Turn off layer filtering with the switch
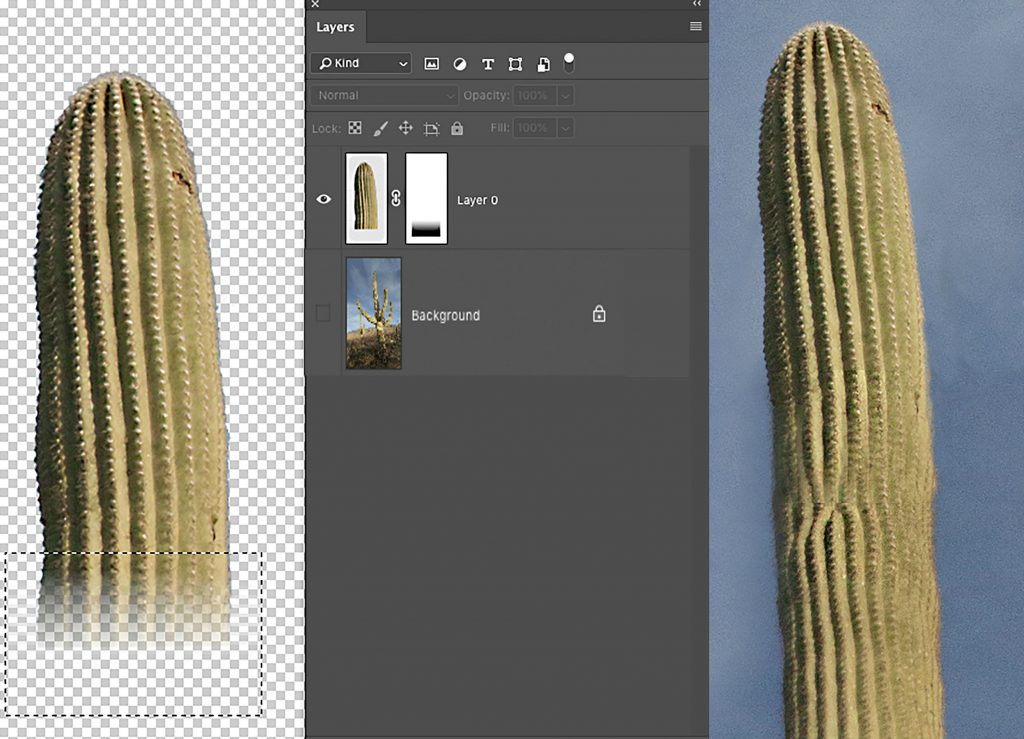The image size is (1024, 739). coord(567,63)
